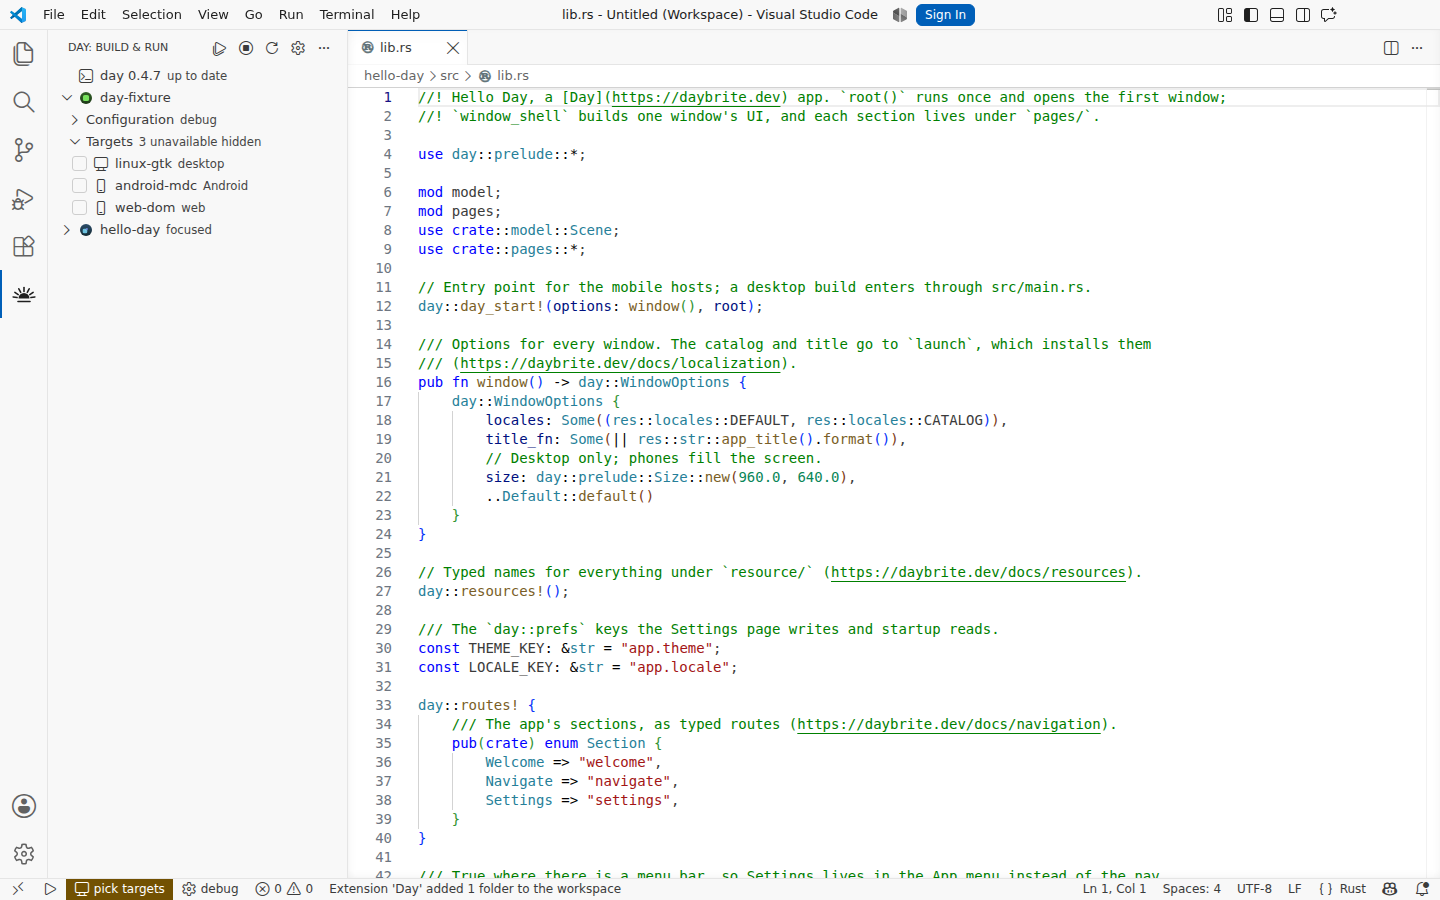The width and height of the screenshot is (1440, 900).
Task: Open the File menu
Action: [x=54, y=15]
